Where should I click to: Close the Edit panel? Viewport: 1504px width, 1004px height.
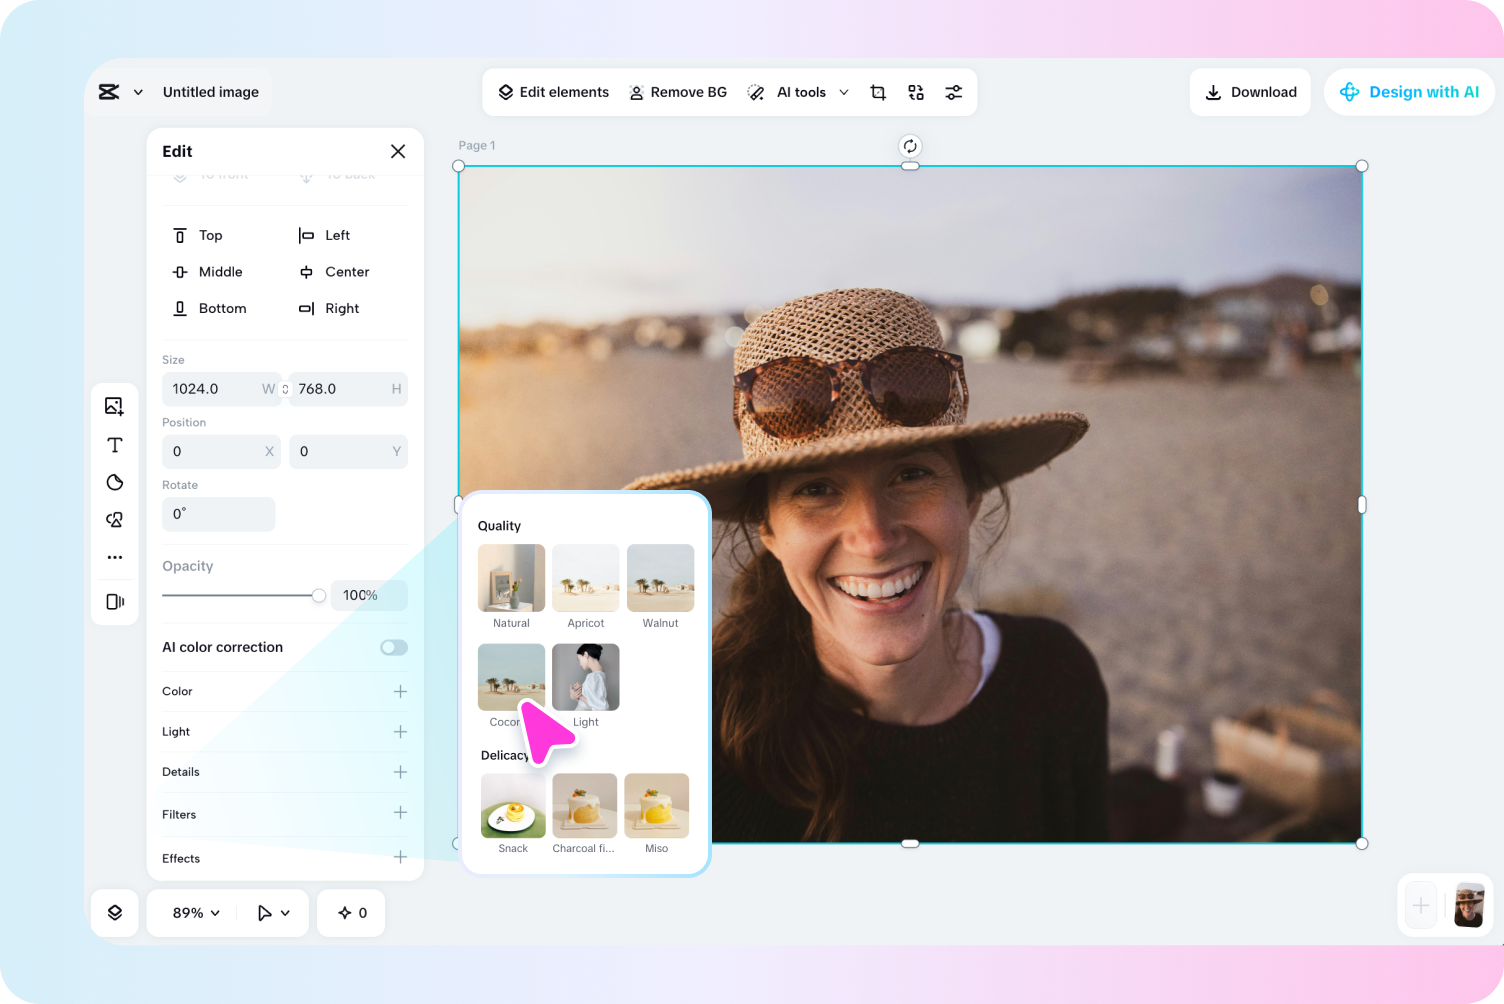[x=398, y=151]
